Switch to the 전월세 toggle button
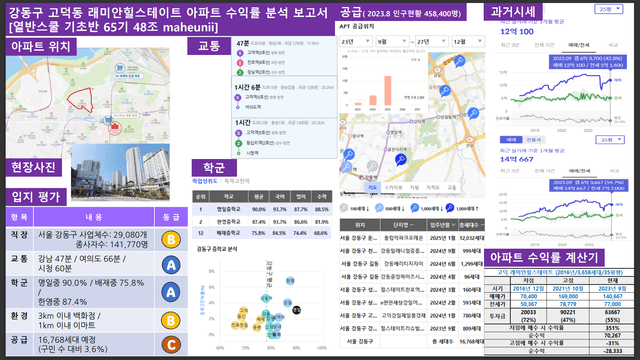This screenshot has height=360, width=640. click(x=533, y=140)
